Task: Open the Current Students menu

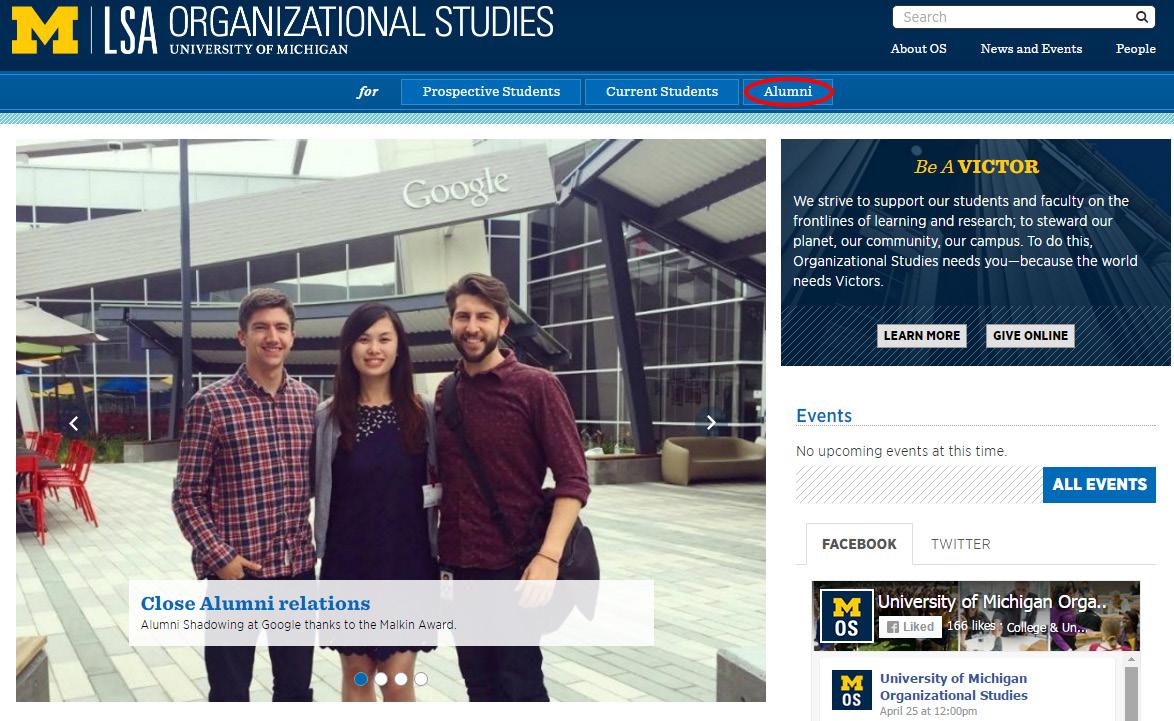Action: pyautogui.click(x=662, y=91)
